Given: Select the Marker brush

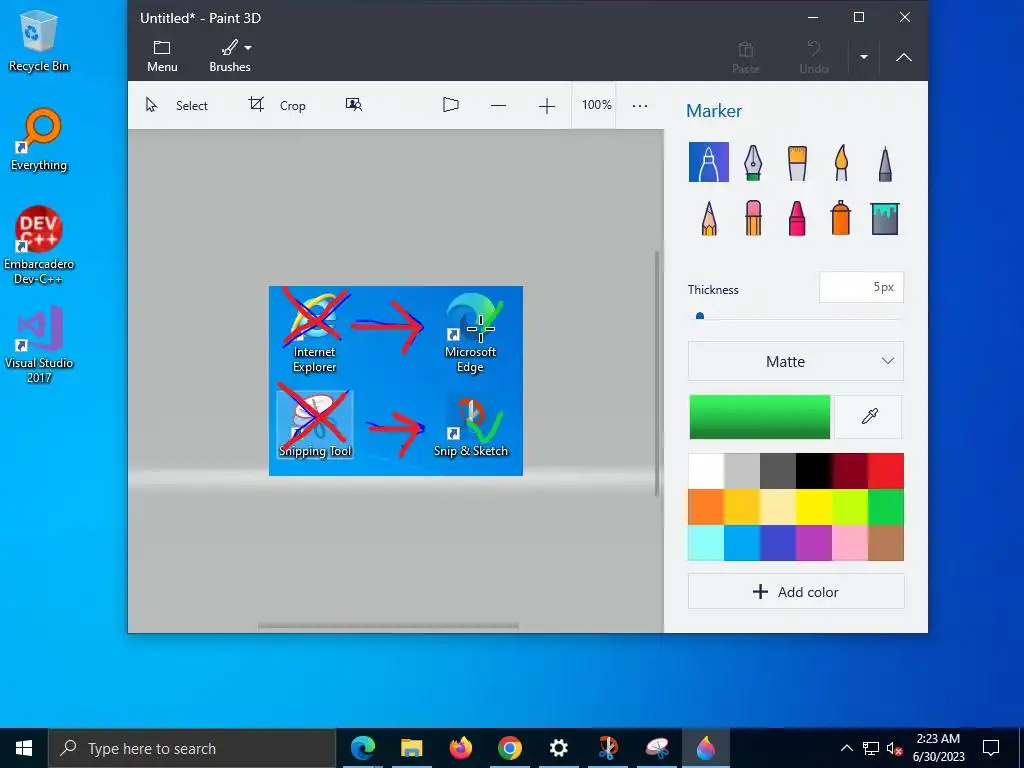Looking at the screenshot, I should point(709,162).
